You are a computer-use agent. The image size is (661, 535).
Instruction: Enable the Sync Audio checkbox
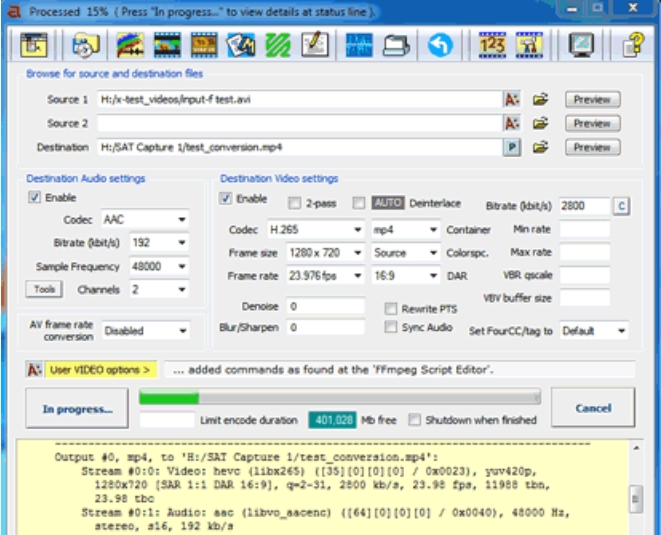[x=391, y=327]
